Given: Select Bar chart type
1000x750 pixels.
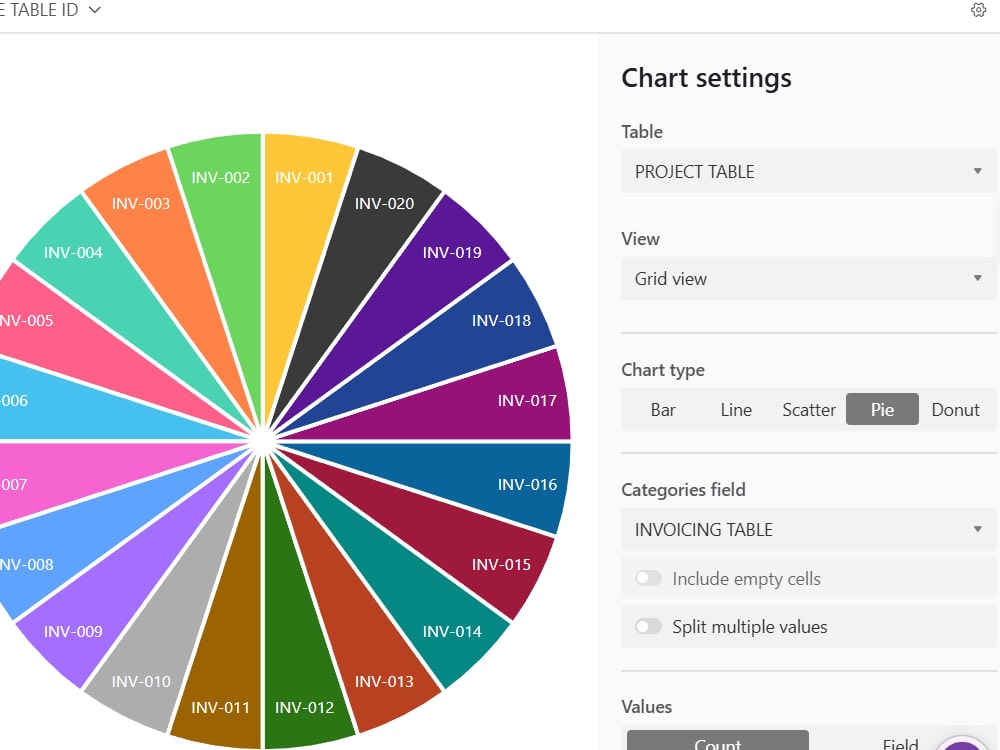Looking at the screenshot, I should (x=663, y=409).
